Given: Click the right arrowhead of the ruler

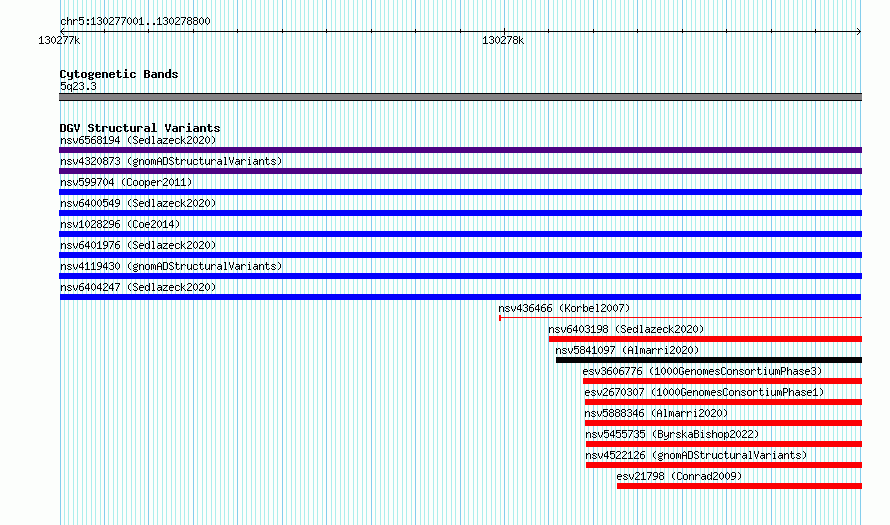Looking at the screenshot, I should click(x=859, y=31).
